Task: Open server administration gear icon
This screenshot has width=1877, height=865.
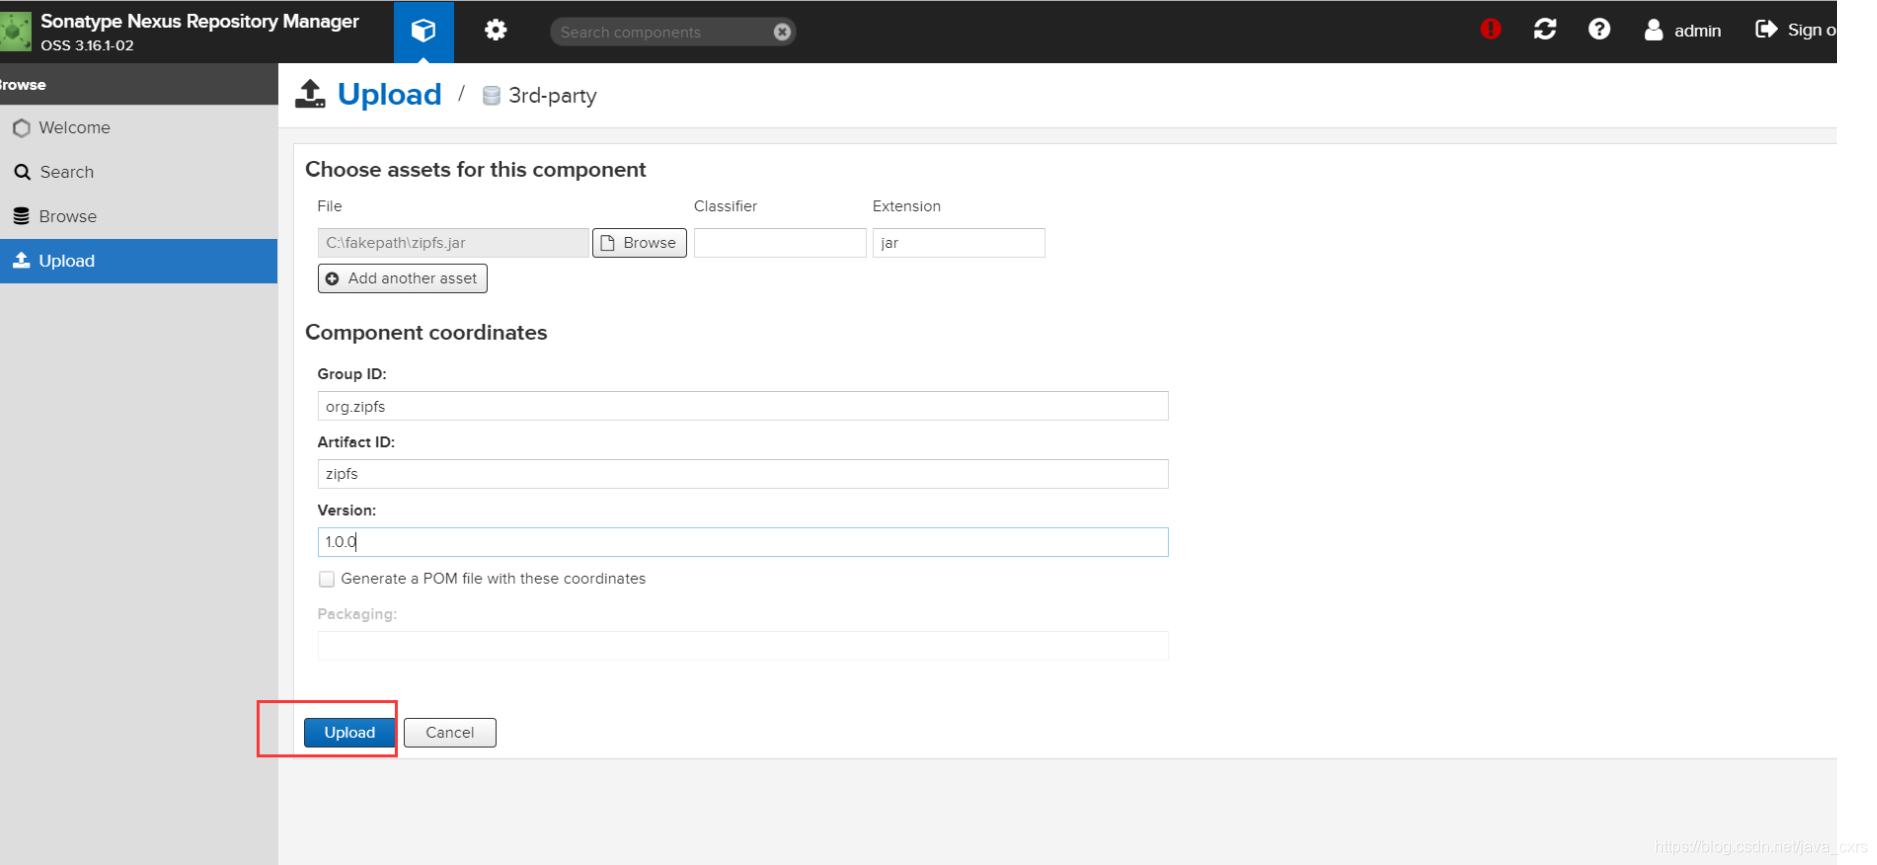Action: pos(495,31)
